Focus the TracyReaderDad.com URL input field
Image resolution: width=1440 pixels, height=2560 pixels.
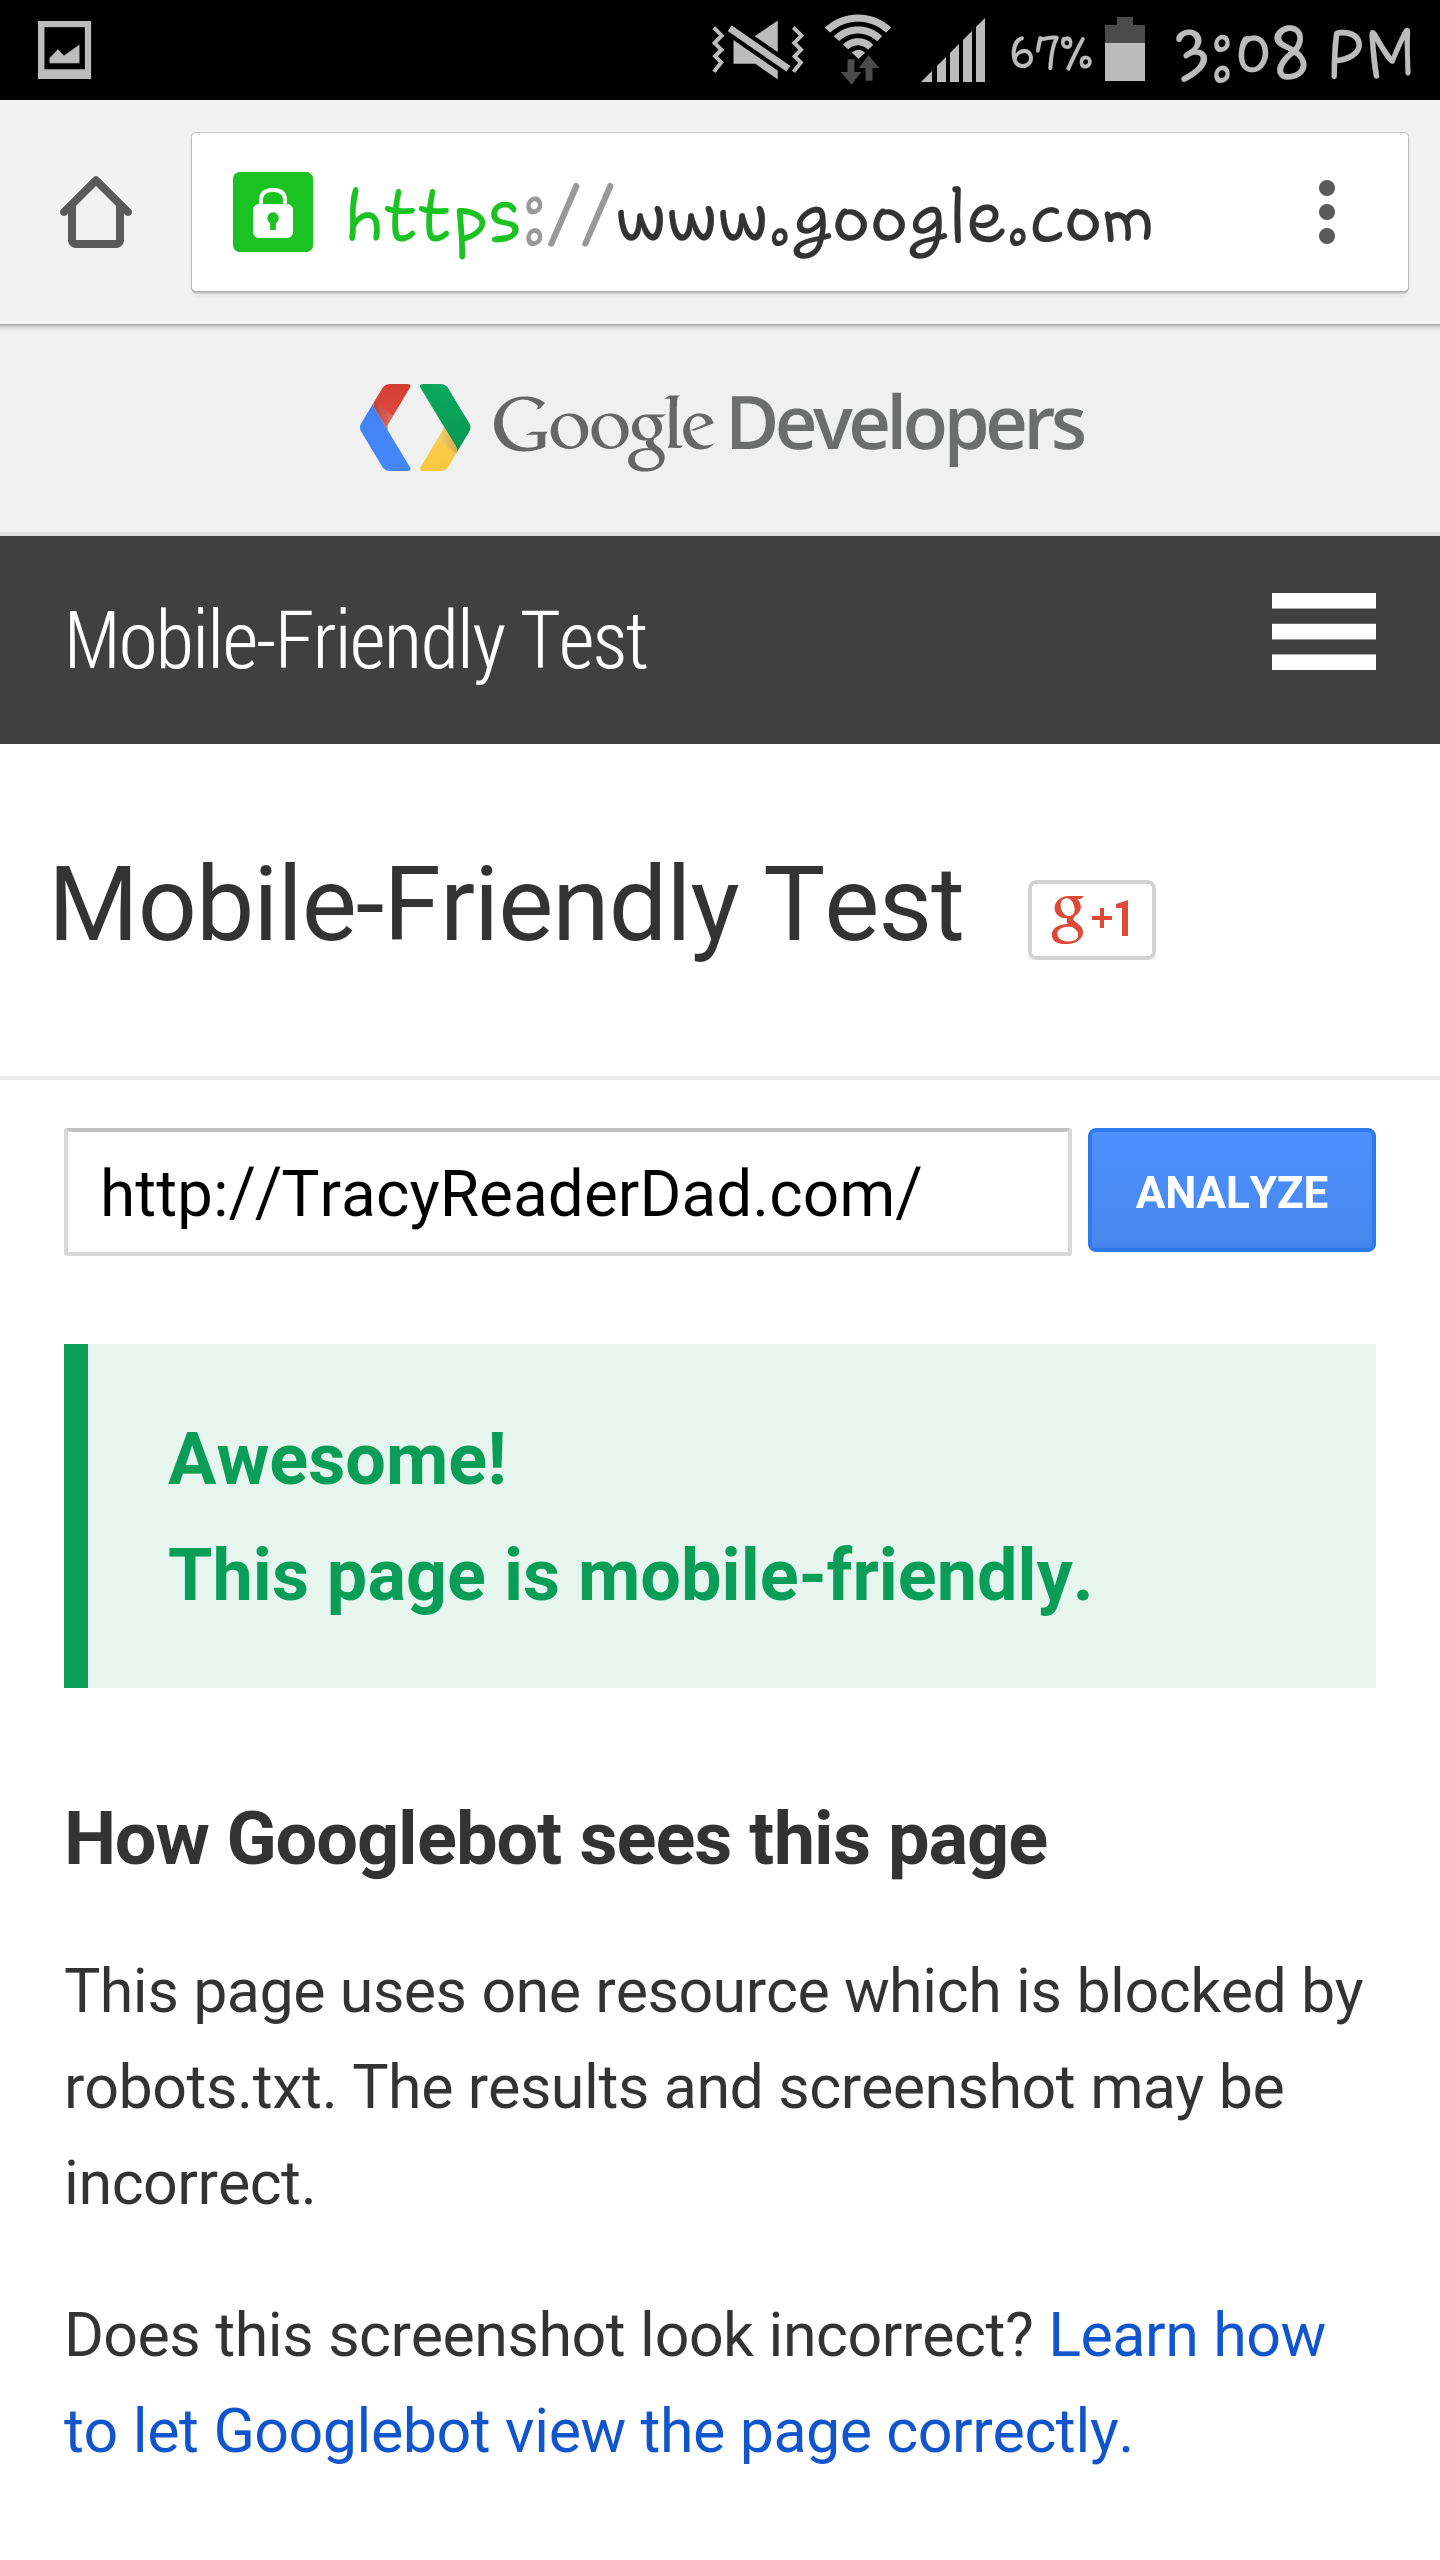coord(567,1192)
